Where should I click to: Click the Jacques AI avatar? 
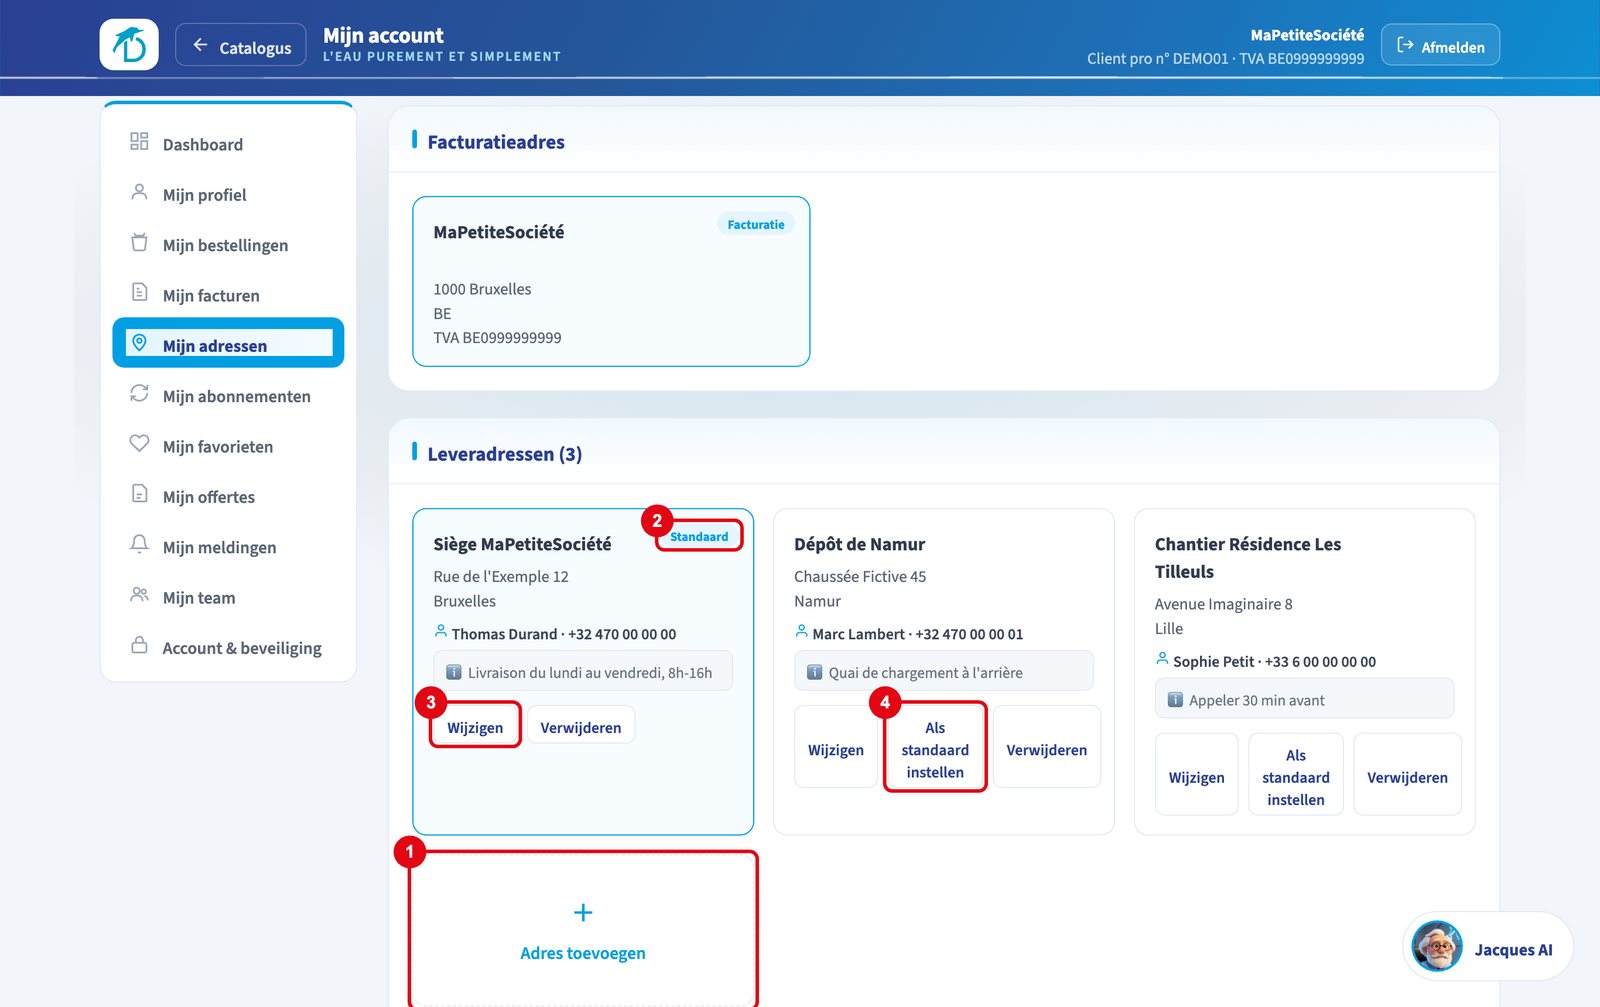point(1437,946)
